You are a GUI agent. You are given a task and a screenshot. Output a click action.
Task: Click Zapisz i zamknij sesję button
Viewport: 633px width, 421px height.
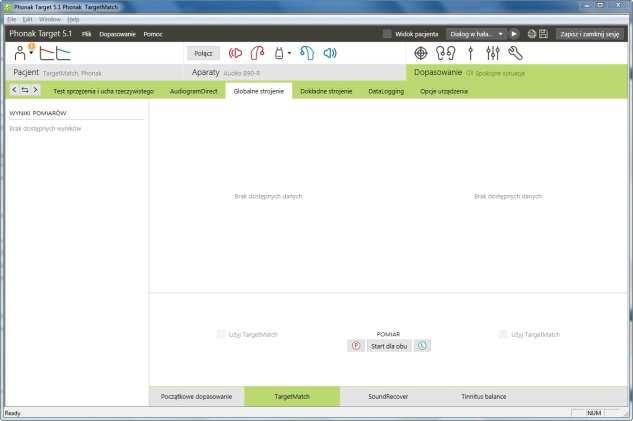pyautogui.click(x=590, y=34)
